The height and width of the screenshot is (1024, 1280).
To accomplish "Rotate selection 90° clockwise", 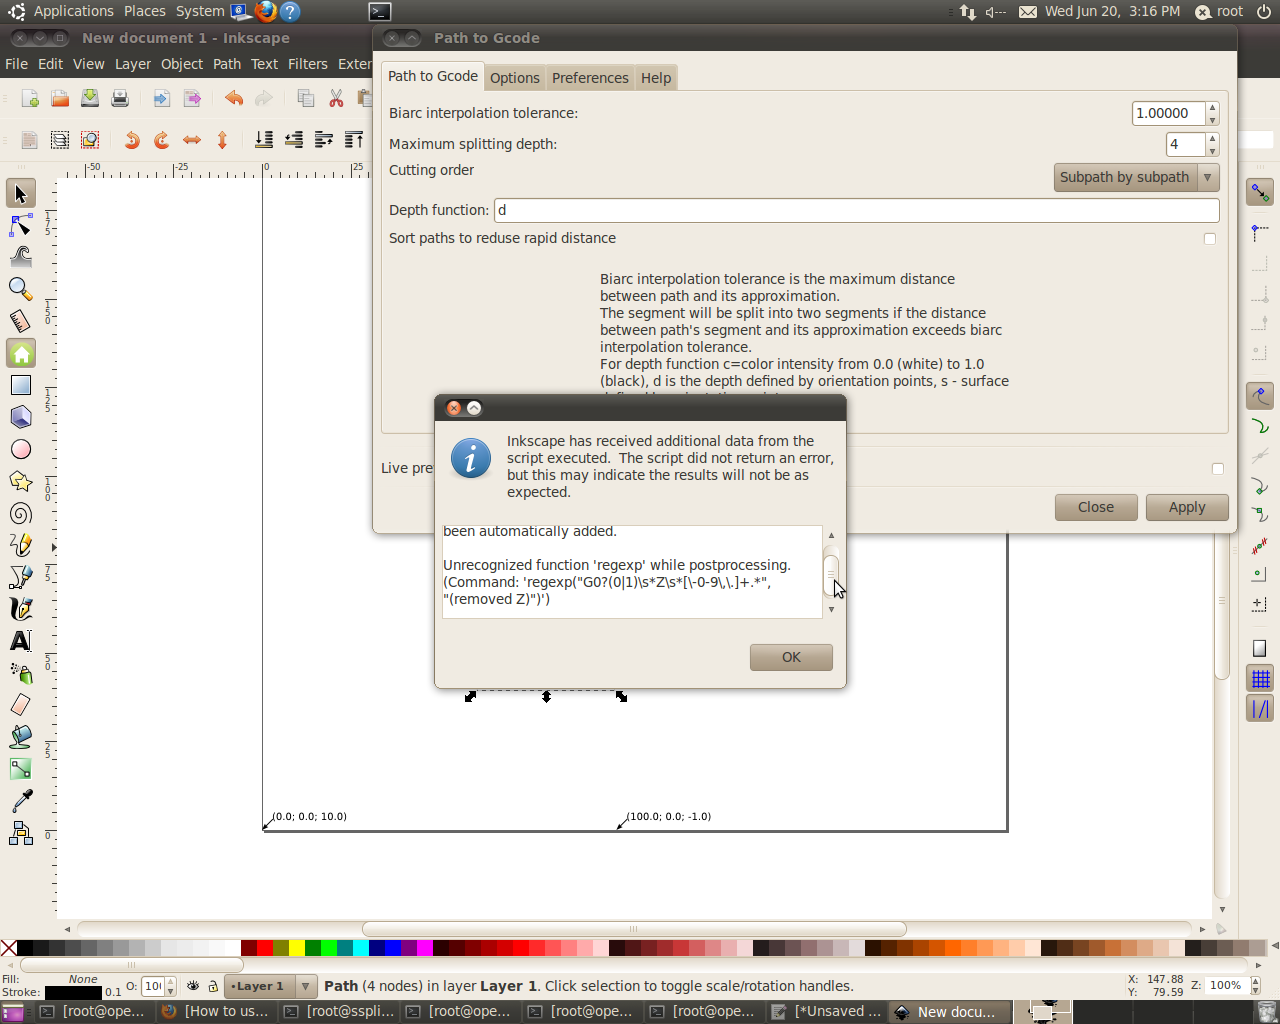I will (x=161, y=140).
